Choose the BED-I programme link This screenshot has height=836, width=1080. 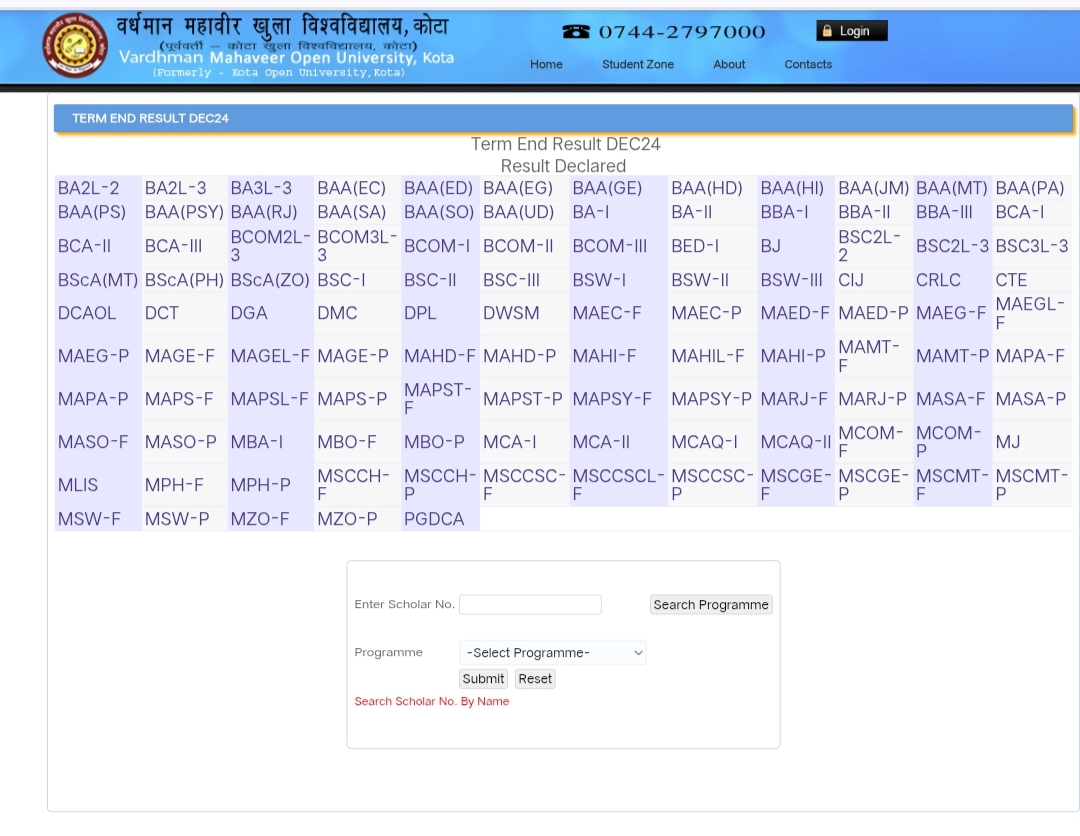(695, 246)
